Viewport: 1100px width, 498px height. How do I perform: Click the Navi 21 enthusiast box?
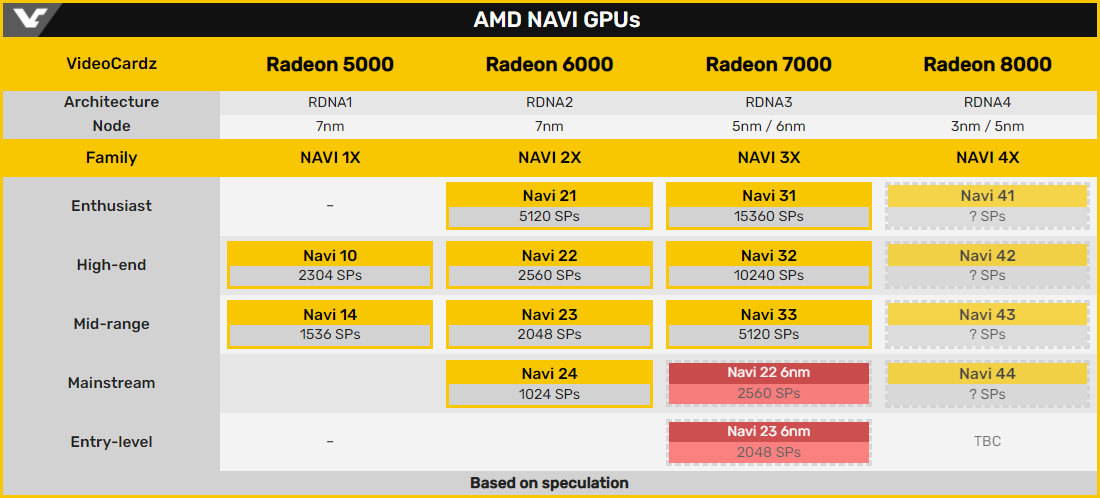549,206
